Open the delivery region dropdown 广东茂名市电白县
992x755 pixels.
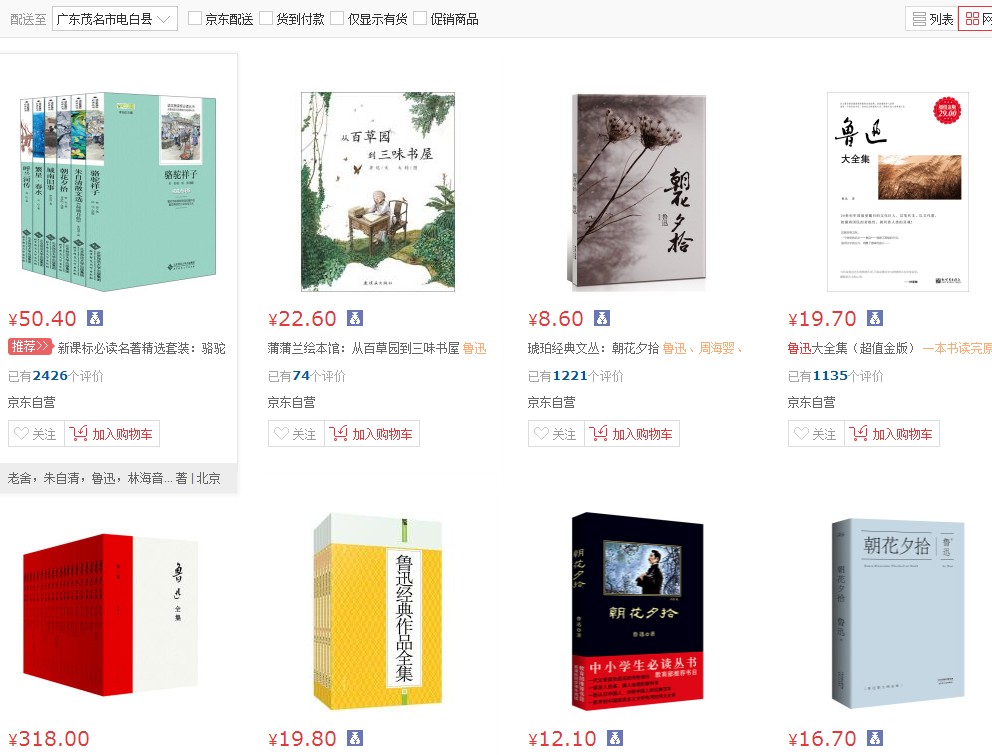[115, 19]
